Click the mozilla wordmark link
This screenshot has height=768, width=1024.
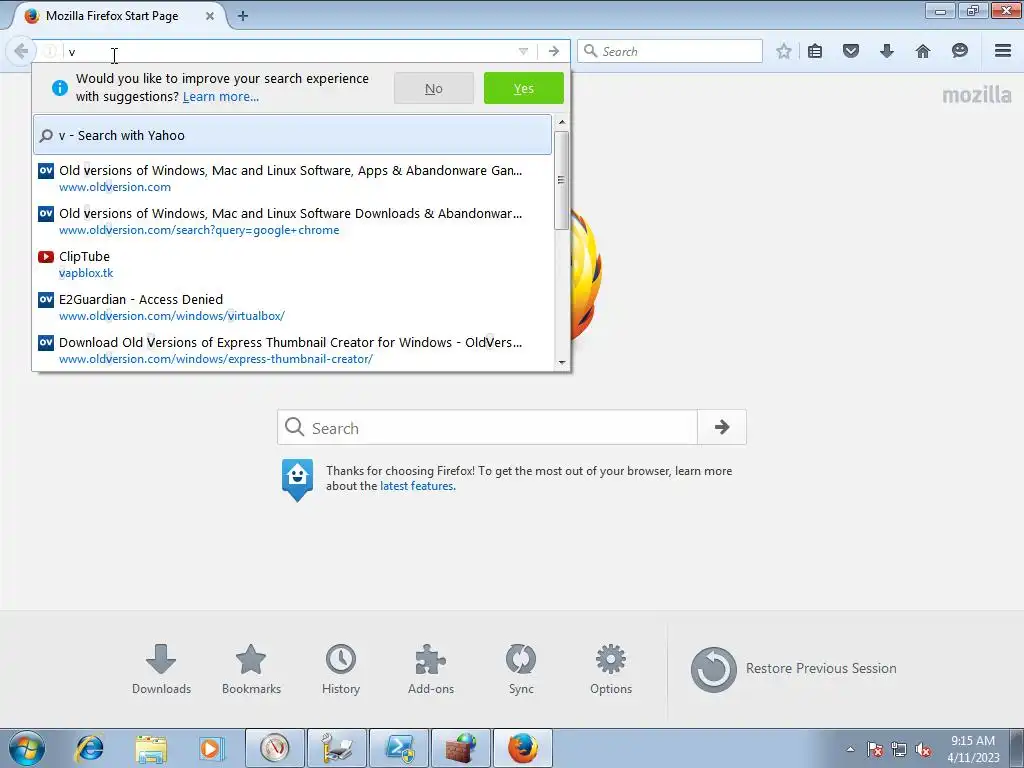(x=976, y=95)
